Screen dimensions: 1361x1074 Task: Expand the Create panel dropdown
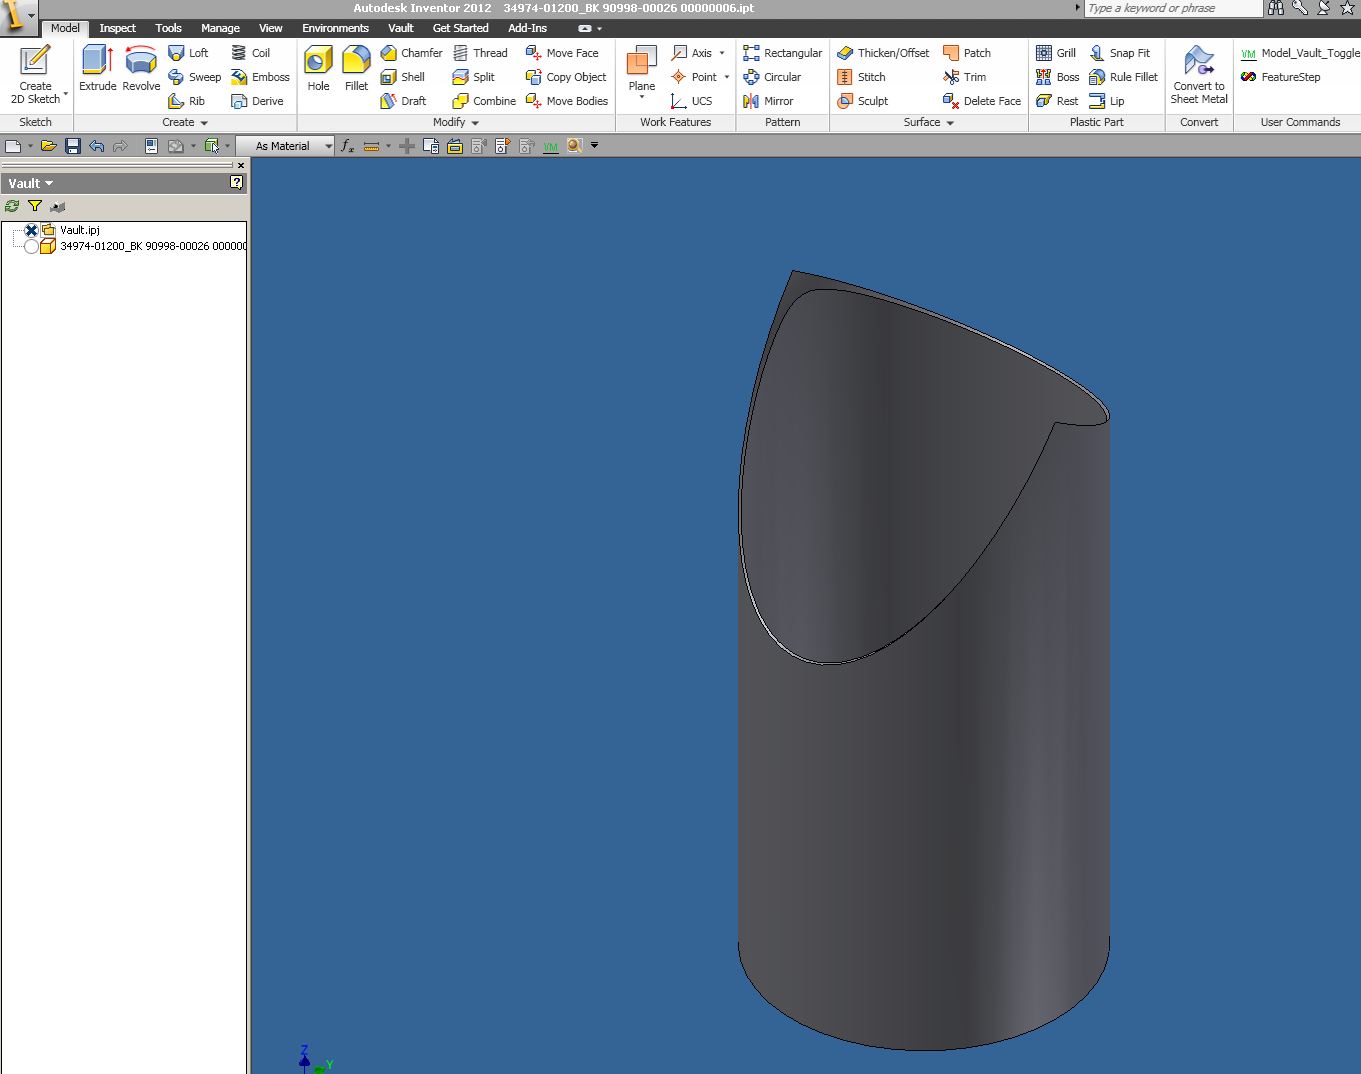pyautogui.click(x=204, y=123)
